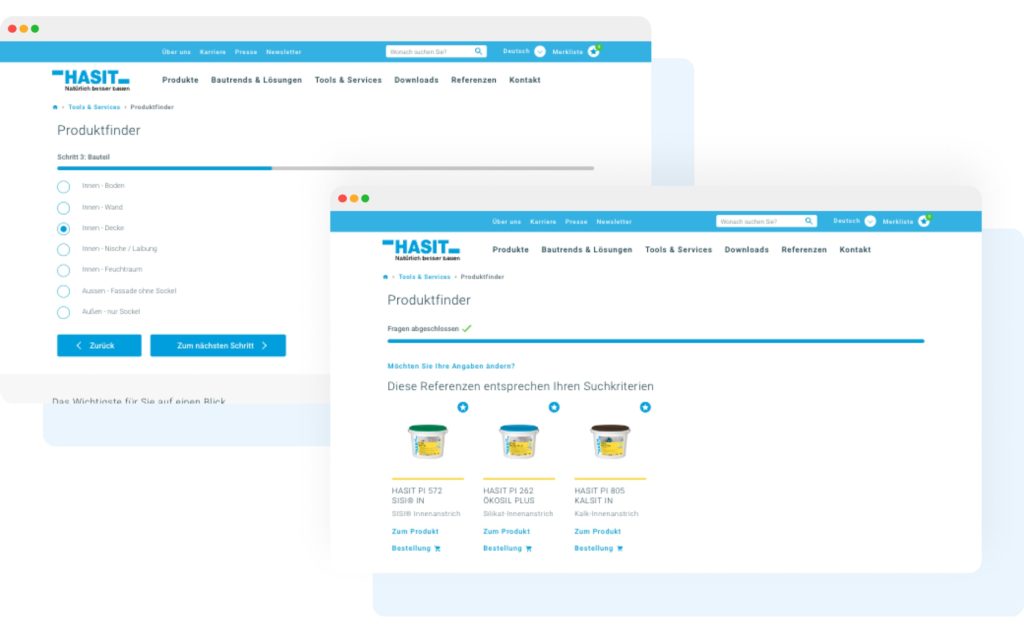Open "Zum Produkt" for HASIT PI 805

click(x=598, y=532)
